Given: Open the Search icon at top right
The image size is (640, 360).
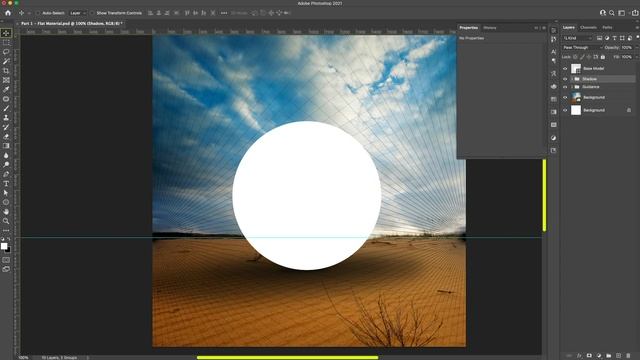Looking at the screenshot, I should click(x=611, y=13).
